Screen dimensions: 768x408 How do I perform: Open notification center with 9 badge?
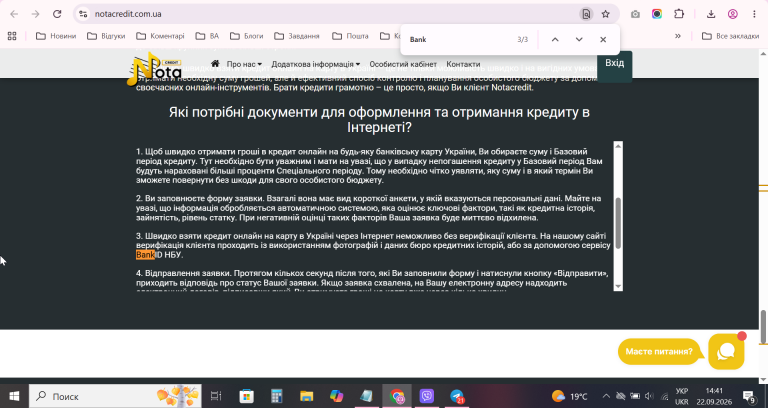[750, 396]
